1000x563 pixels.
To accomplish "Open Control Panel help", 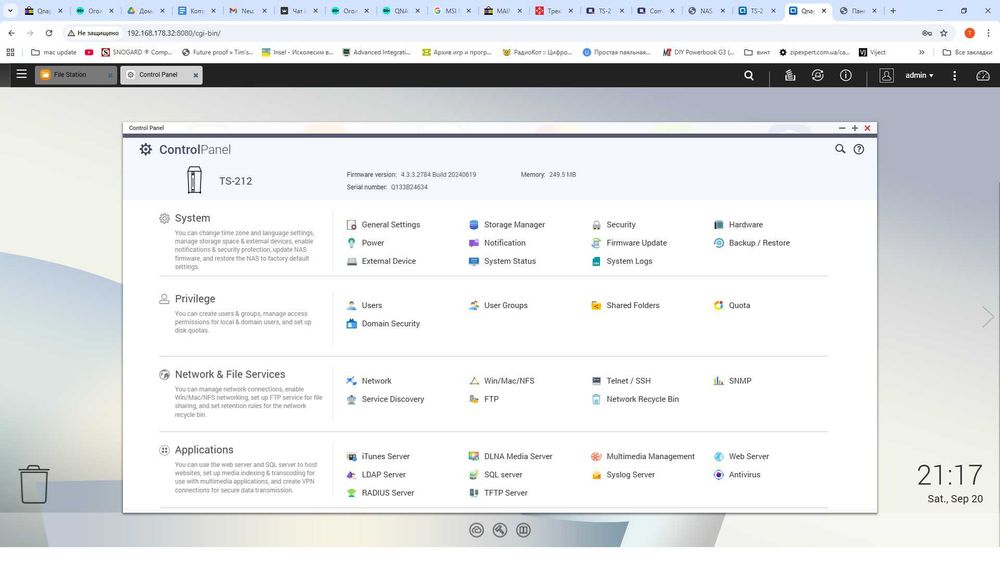I will tap(859, 149).
